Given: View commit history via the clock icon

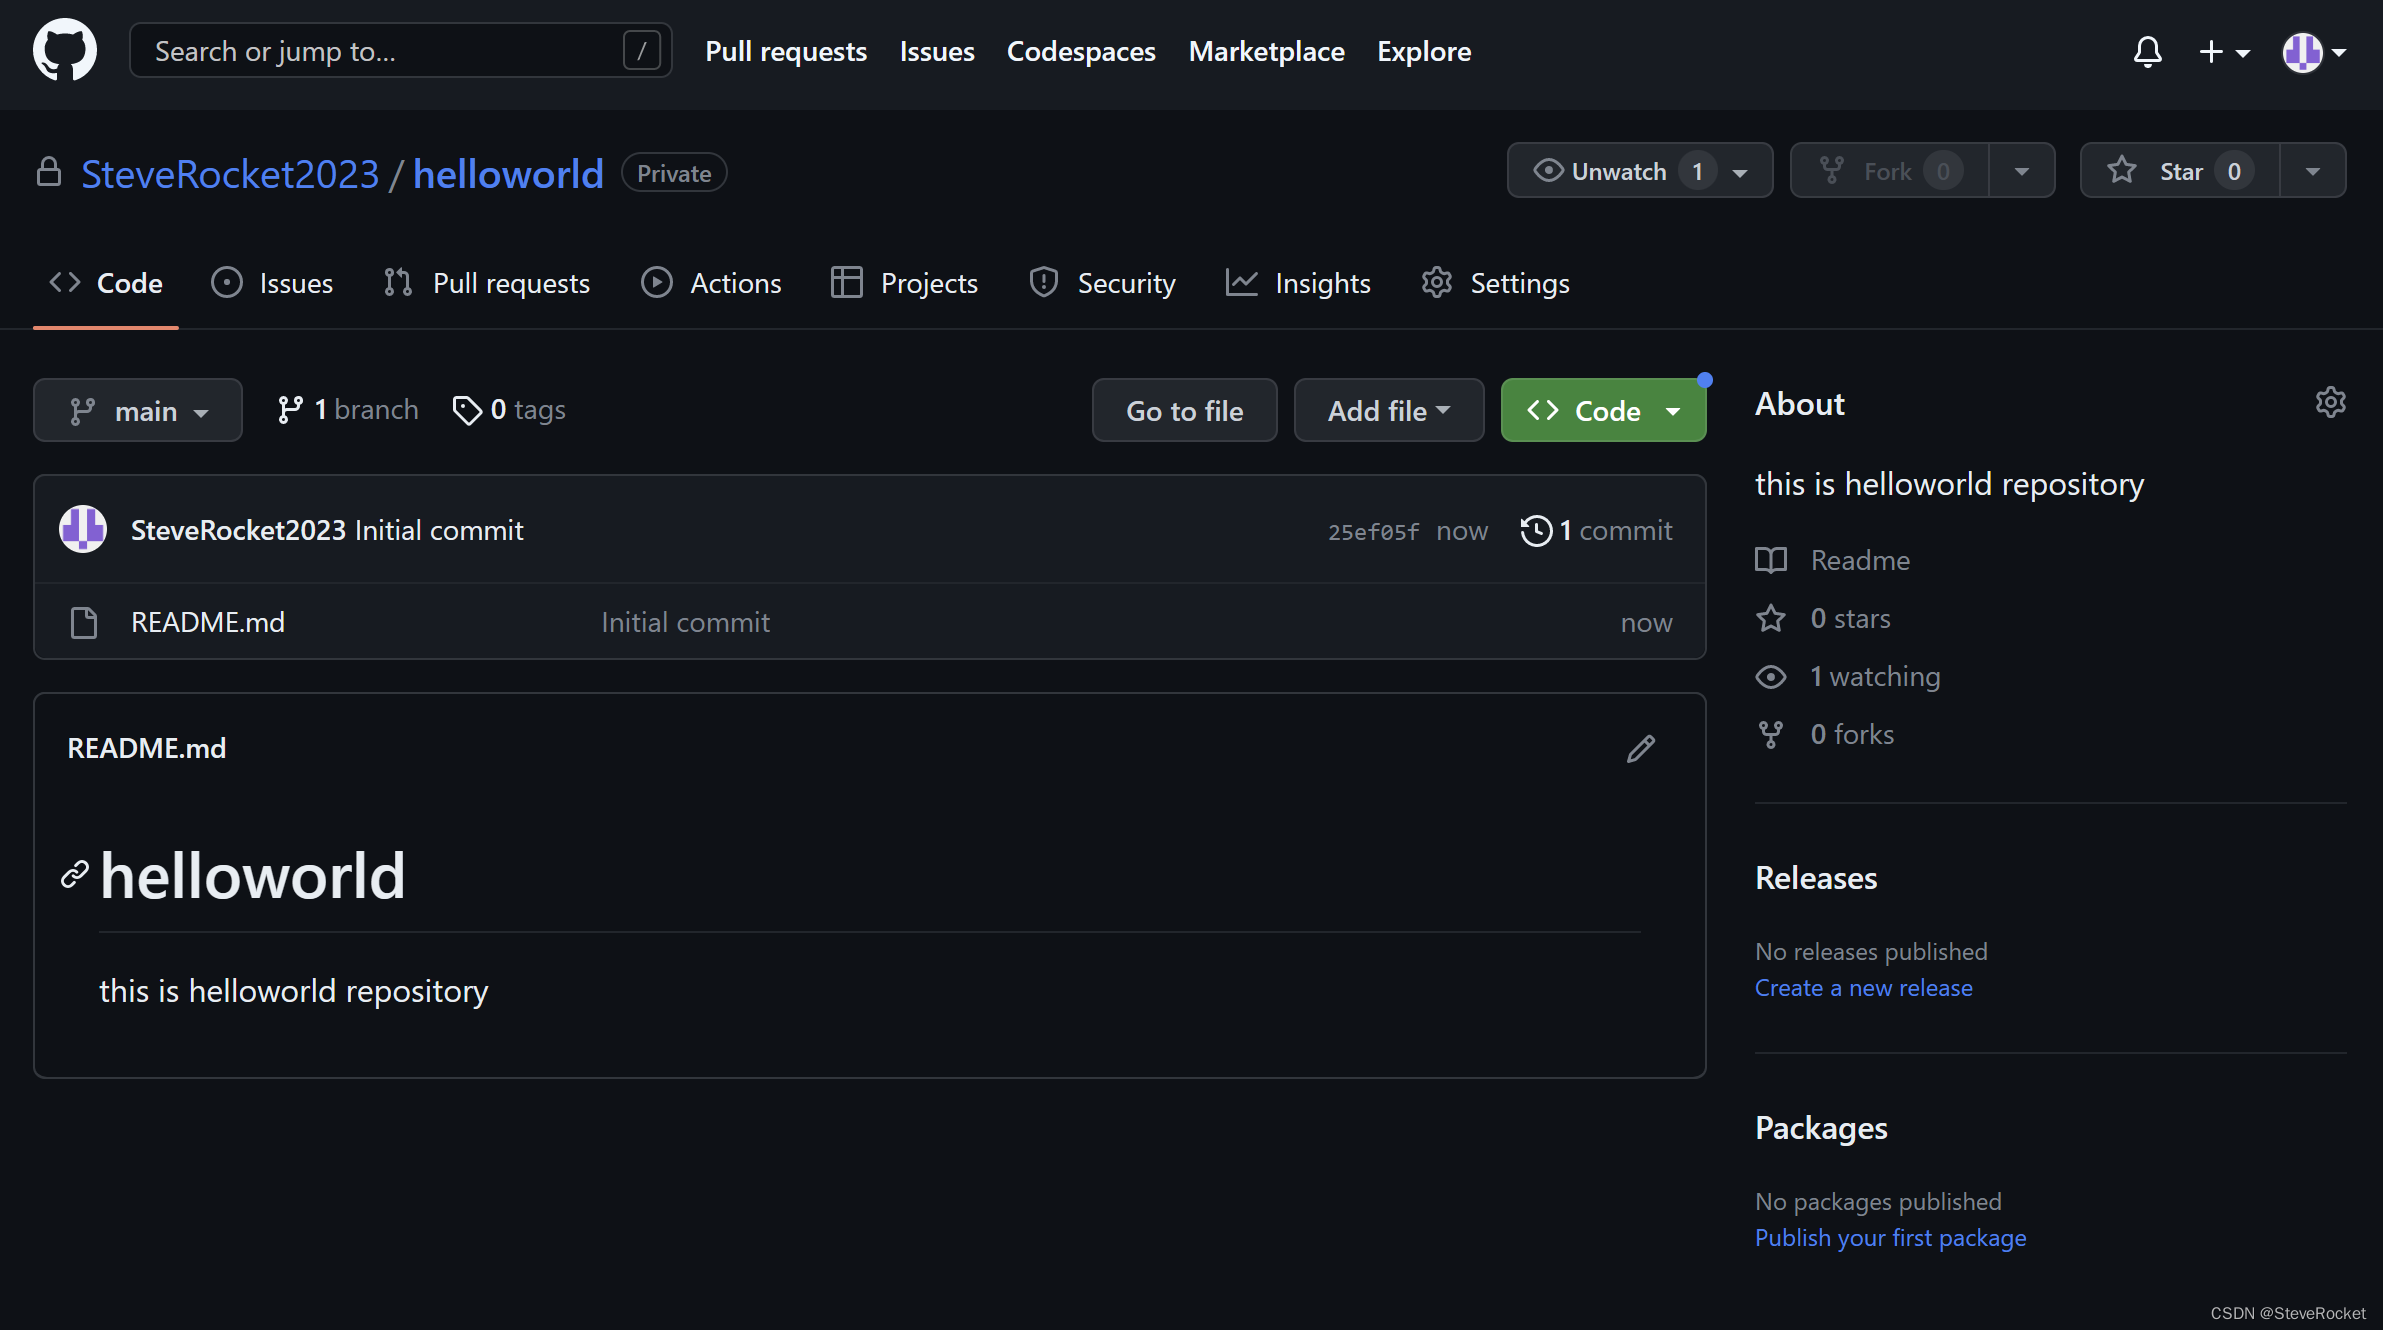Looking at the screenshot, I should (x=1536, y=530).
